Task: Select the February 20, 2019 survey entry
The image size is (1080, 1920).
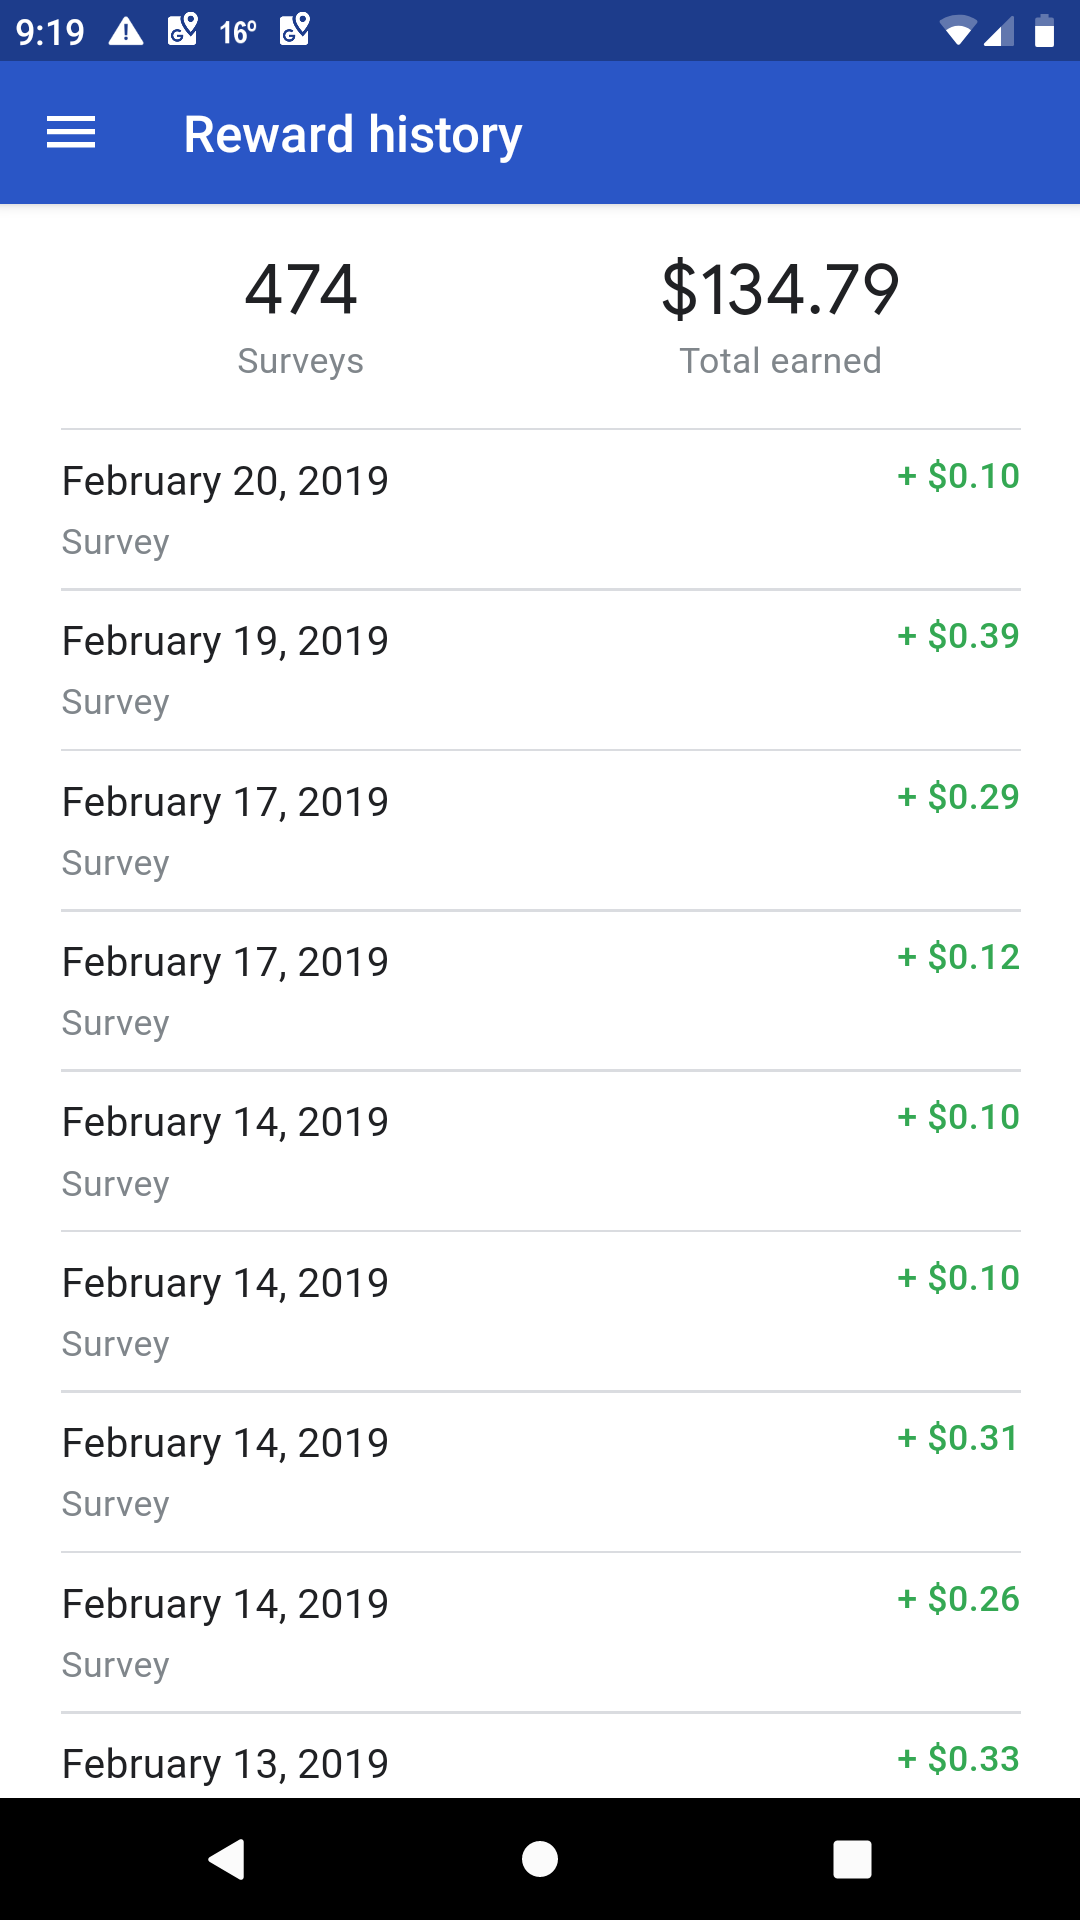Action: 225,510
